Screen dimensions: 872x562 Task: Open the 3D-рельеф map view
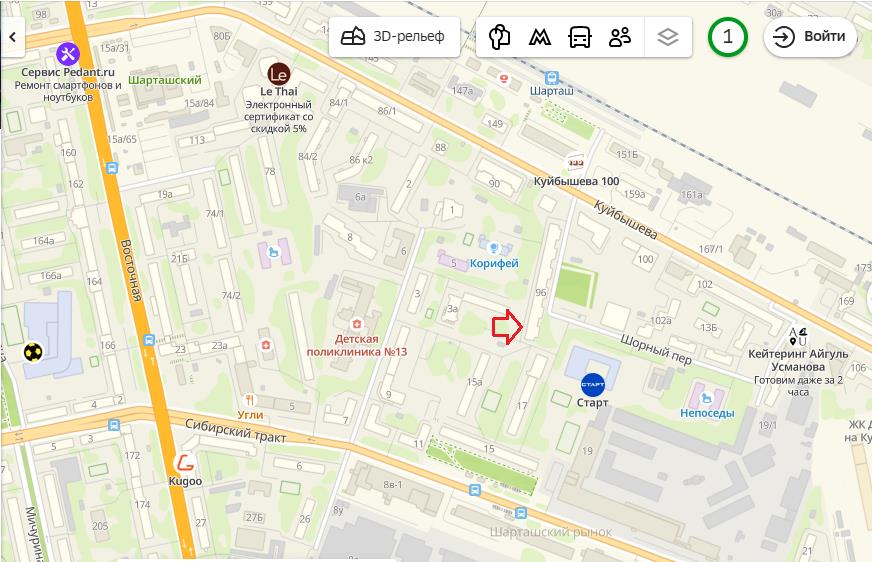point(394,37)
